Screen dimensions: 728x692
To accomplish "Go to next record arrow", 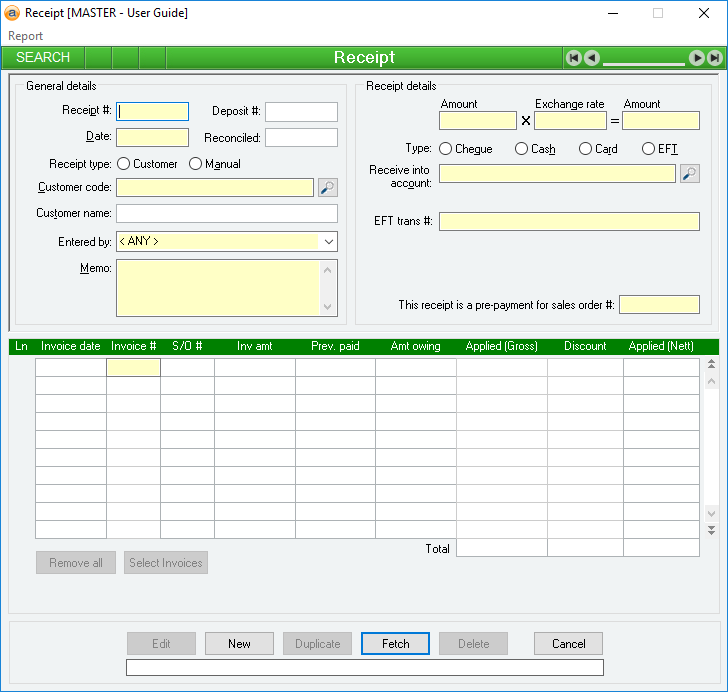I will point(697,58).
